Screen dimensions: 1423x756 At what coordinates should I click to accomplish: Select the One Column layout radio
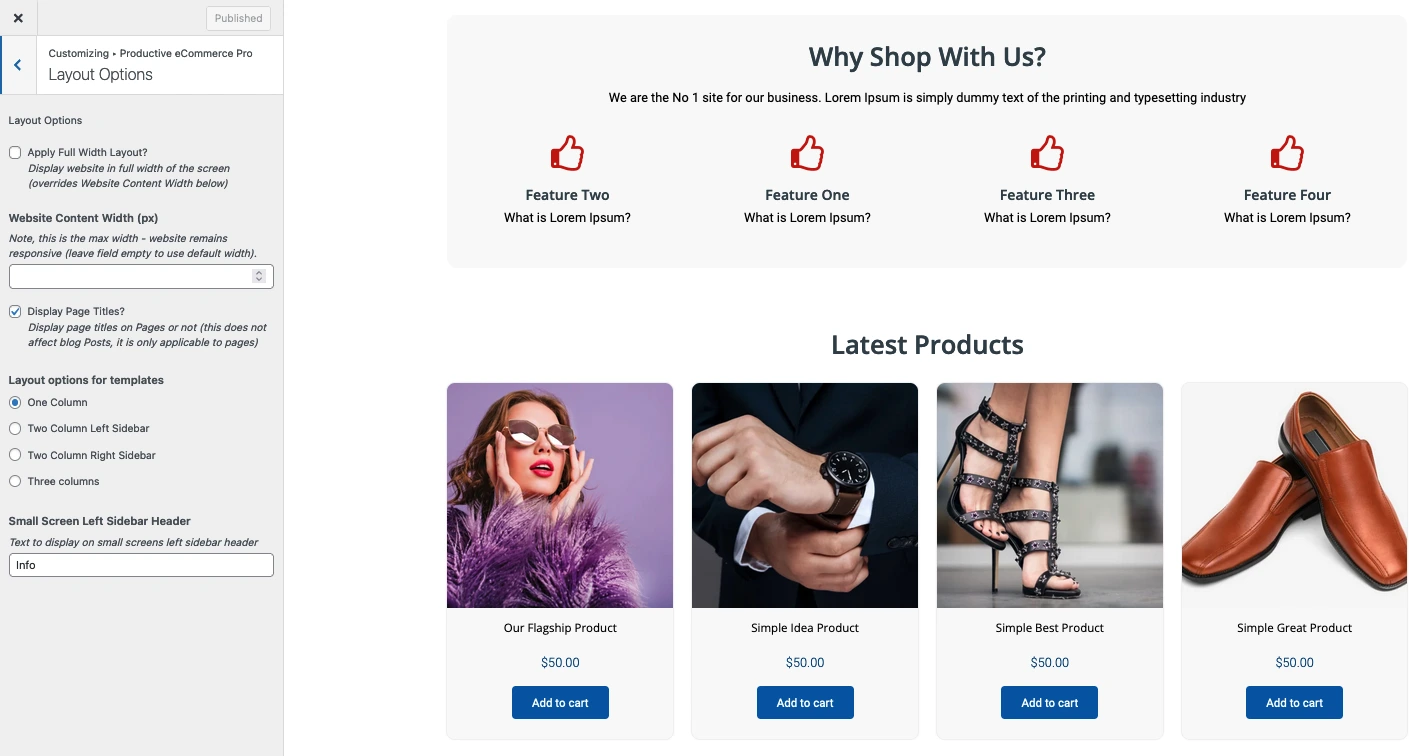(15, 403)
